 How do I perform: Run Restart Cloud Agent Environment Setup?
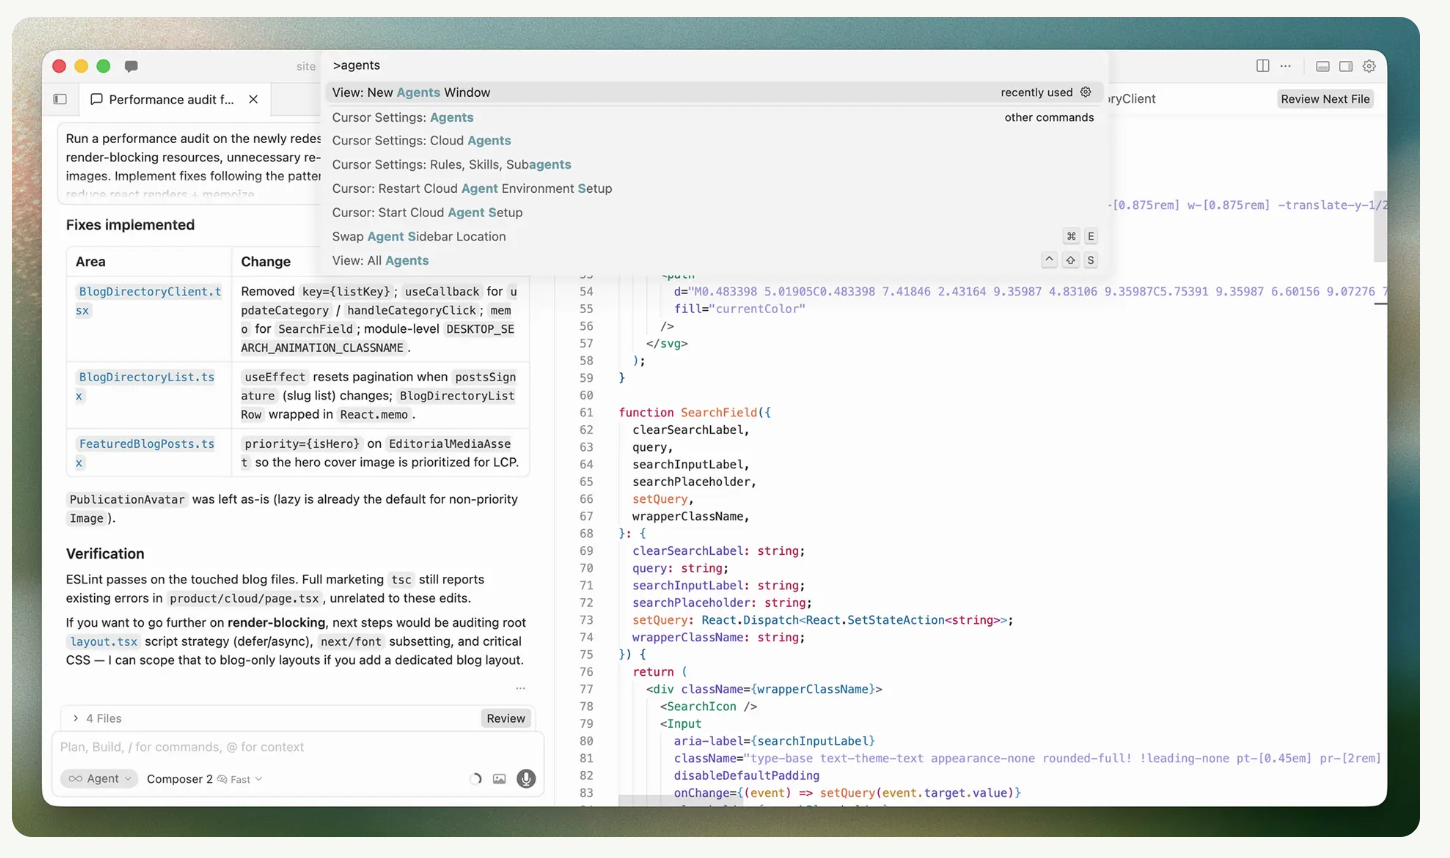[715, 188]
